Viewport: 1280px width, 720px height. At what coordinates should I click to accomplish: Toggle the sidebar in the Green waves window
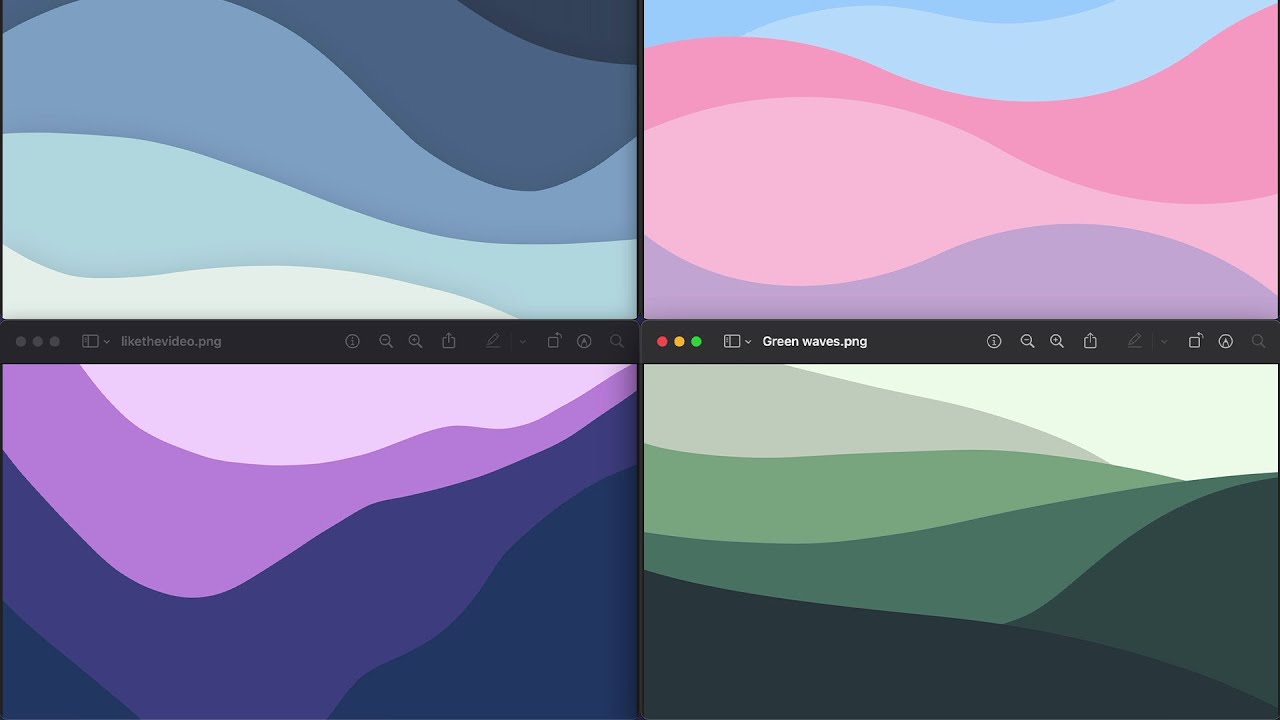click(x=731, y=341)
